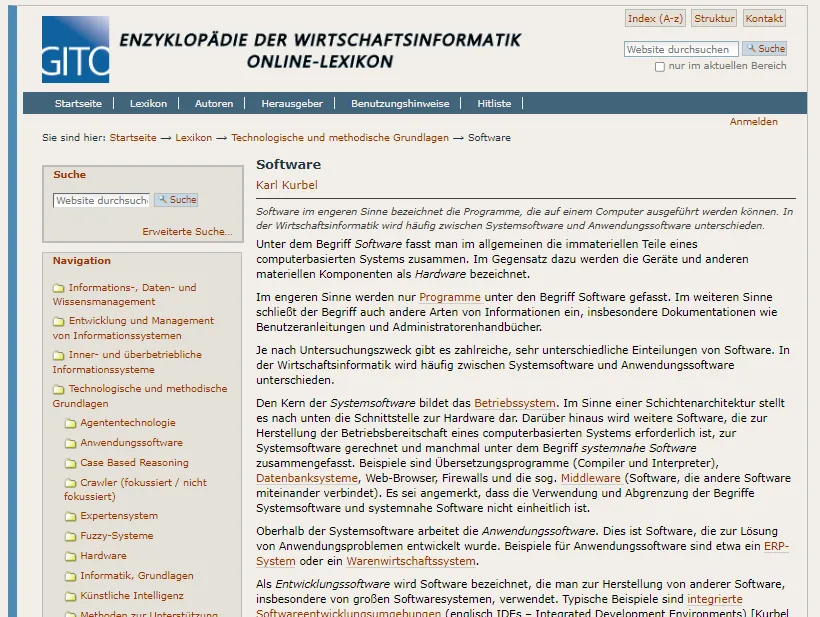Click author link Karl Kurbel

click(x=287, y=185)
